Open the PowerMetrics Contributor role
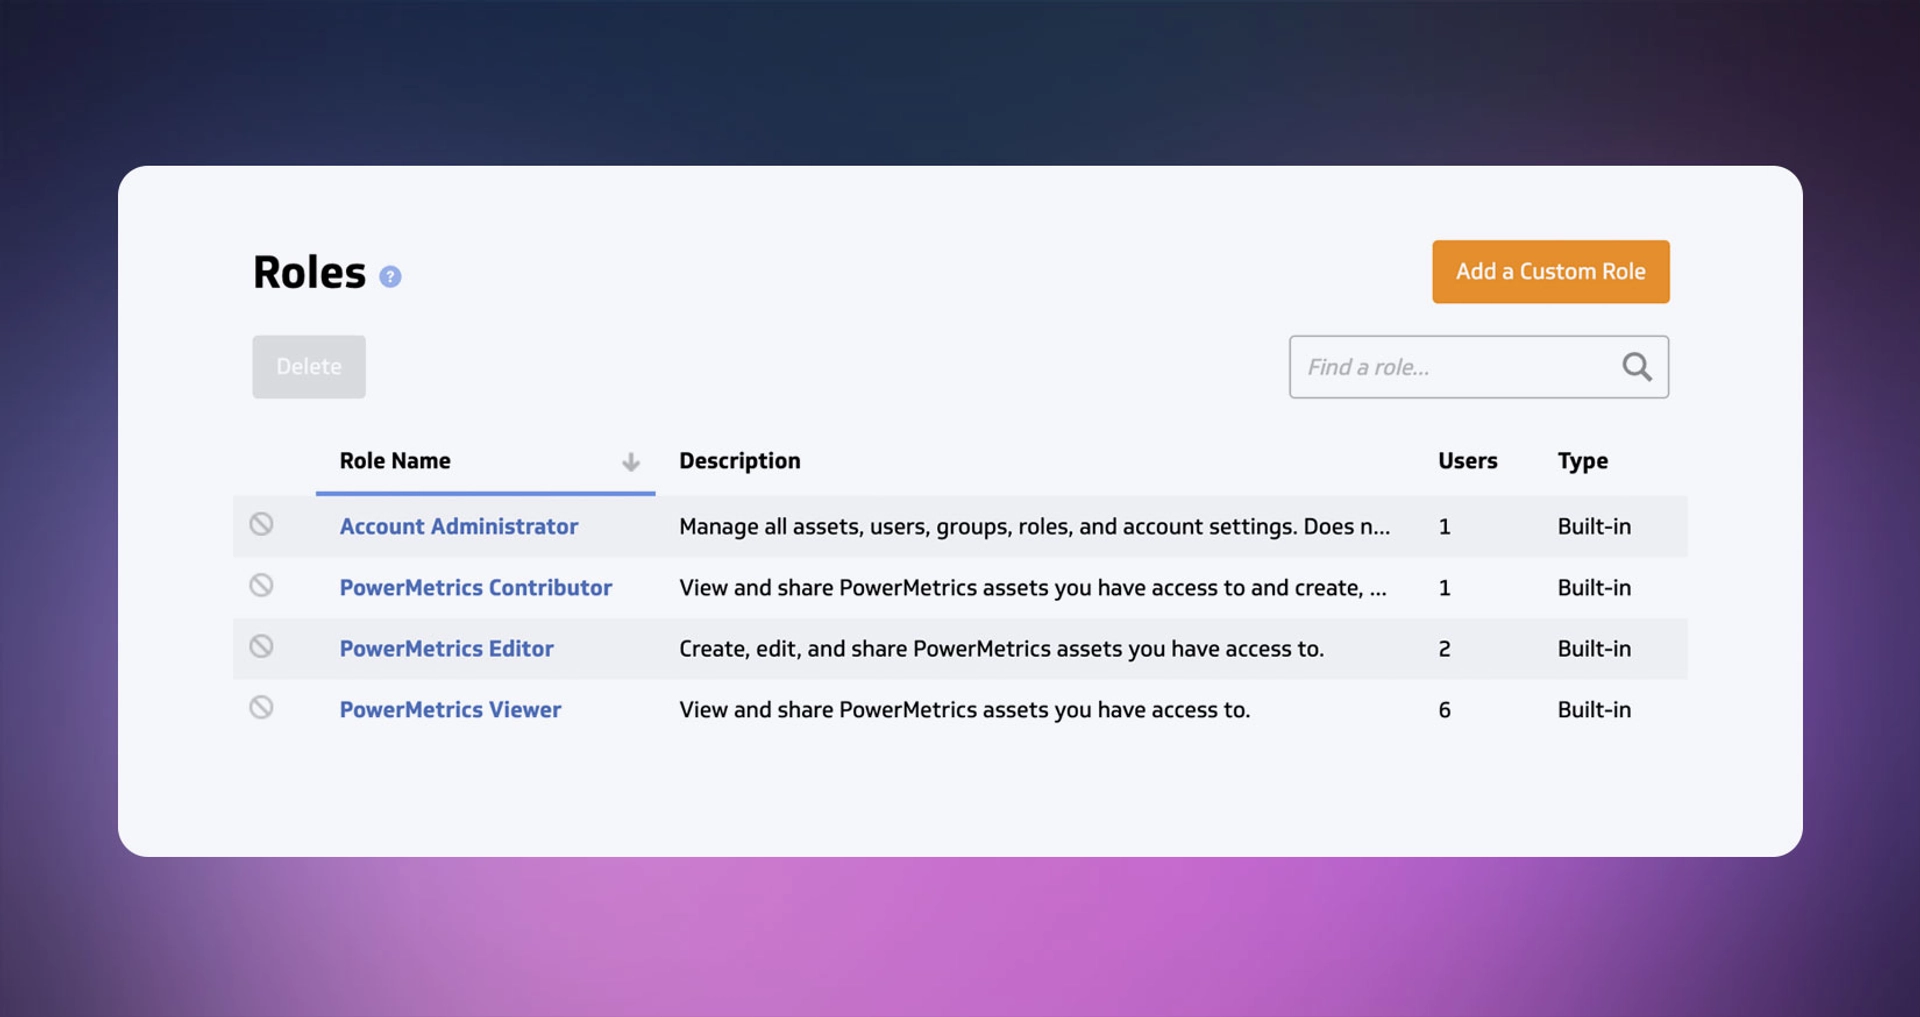This screenshot has width=1920, height=1017. [x=476, y=588]
